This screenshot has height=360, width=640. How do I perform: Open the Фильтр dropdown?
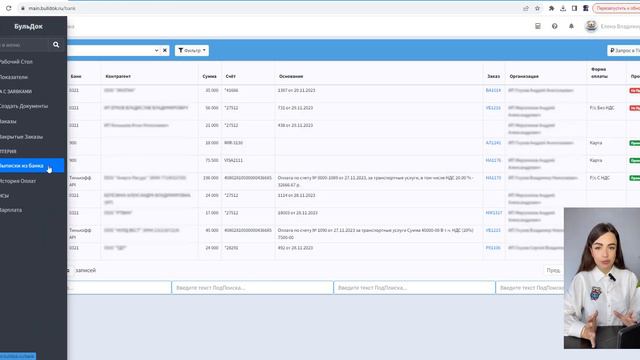(192, 50)
